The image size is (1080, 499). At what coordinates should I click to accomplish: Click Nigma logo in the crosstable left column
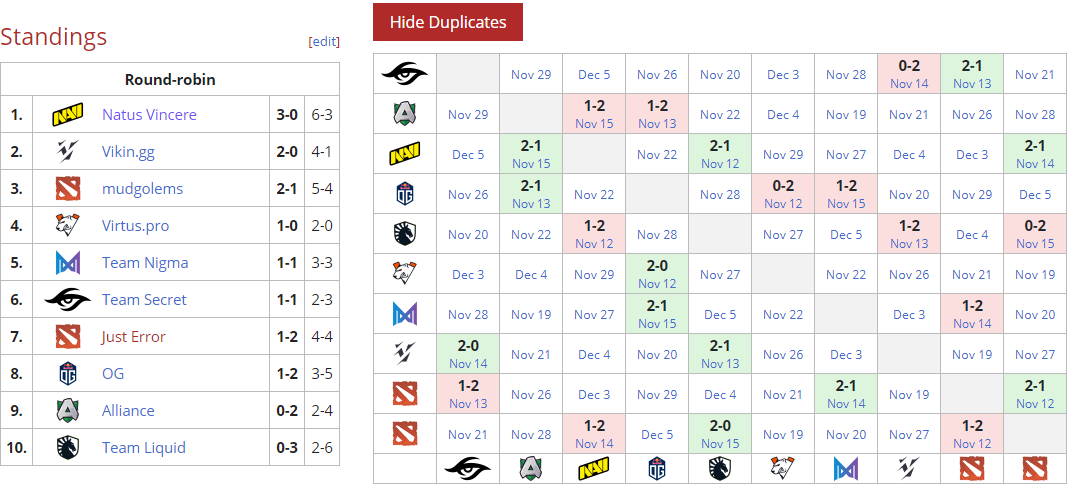pos(404,314)
